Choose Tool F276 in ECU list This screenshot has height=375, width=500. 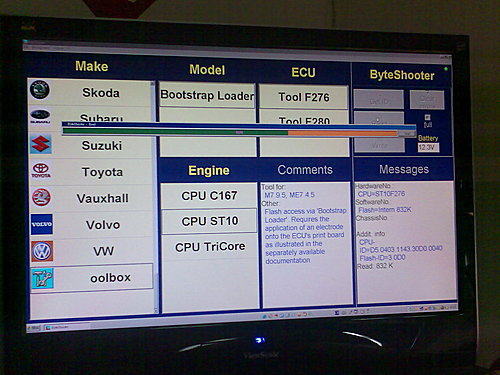click(304, 97)
